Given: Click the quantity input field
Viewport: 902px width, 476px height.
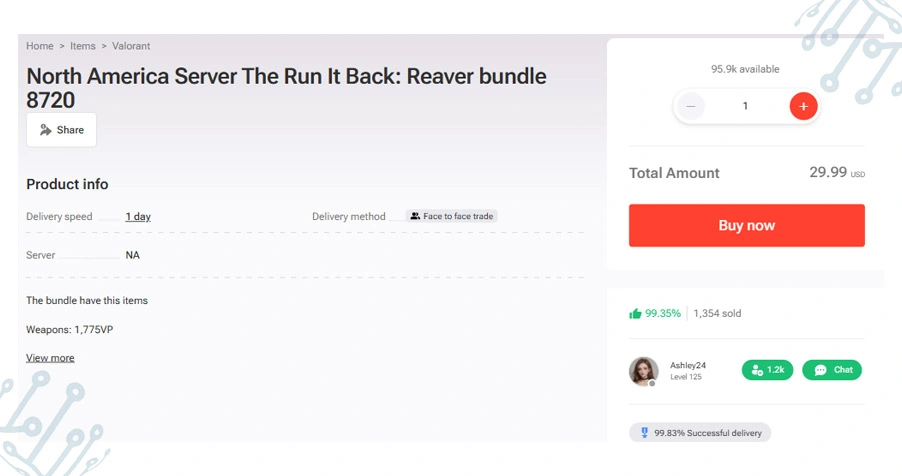Looking at the screenshot, I should click(745, 106).
